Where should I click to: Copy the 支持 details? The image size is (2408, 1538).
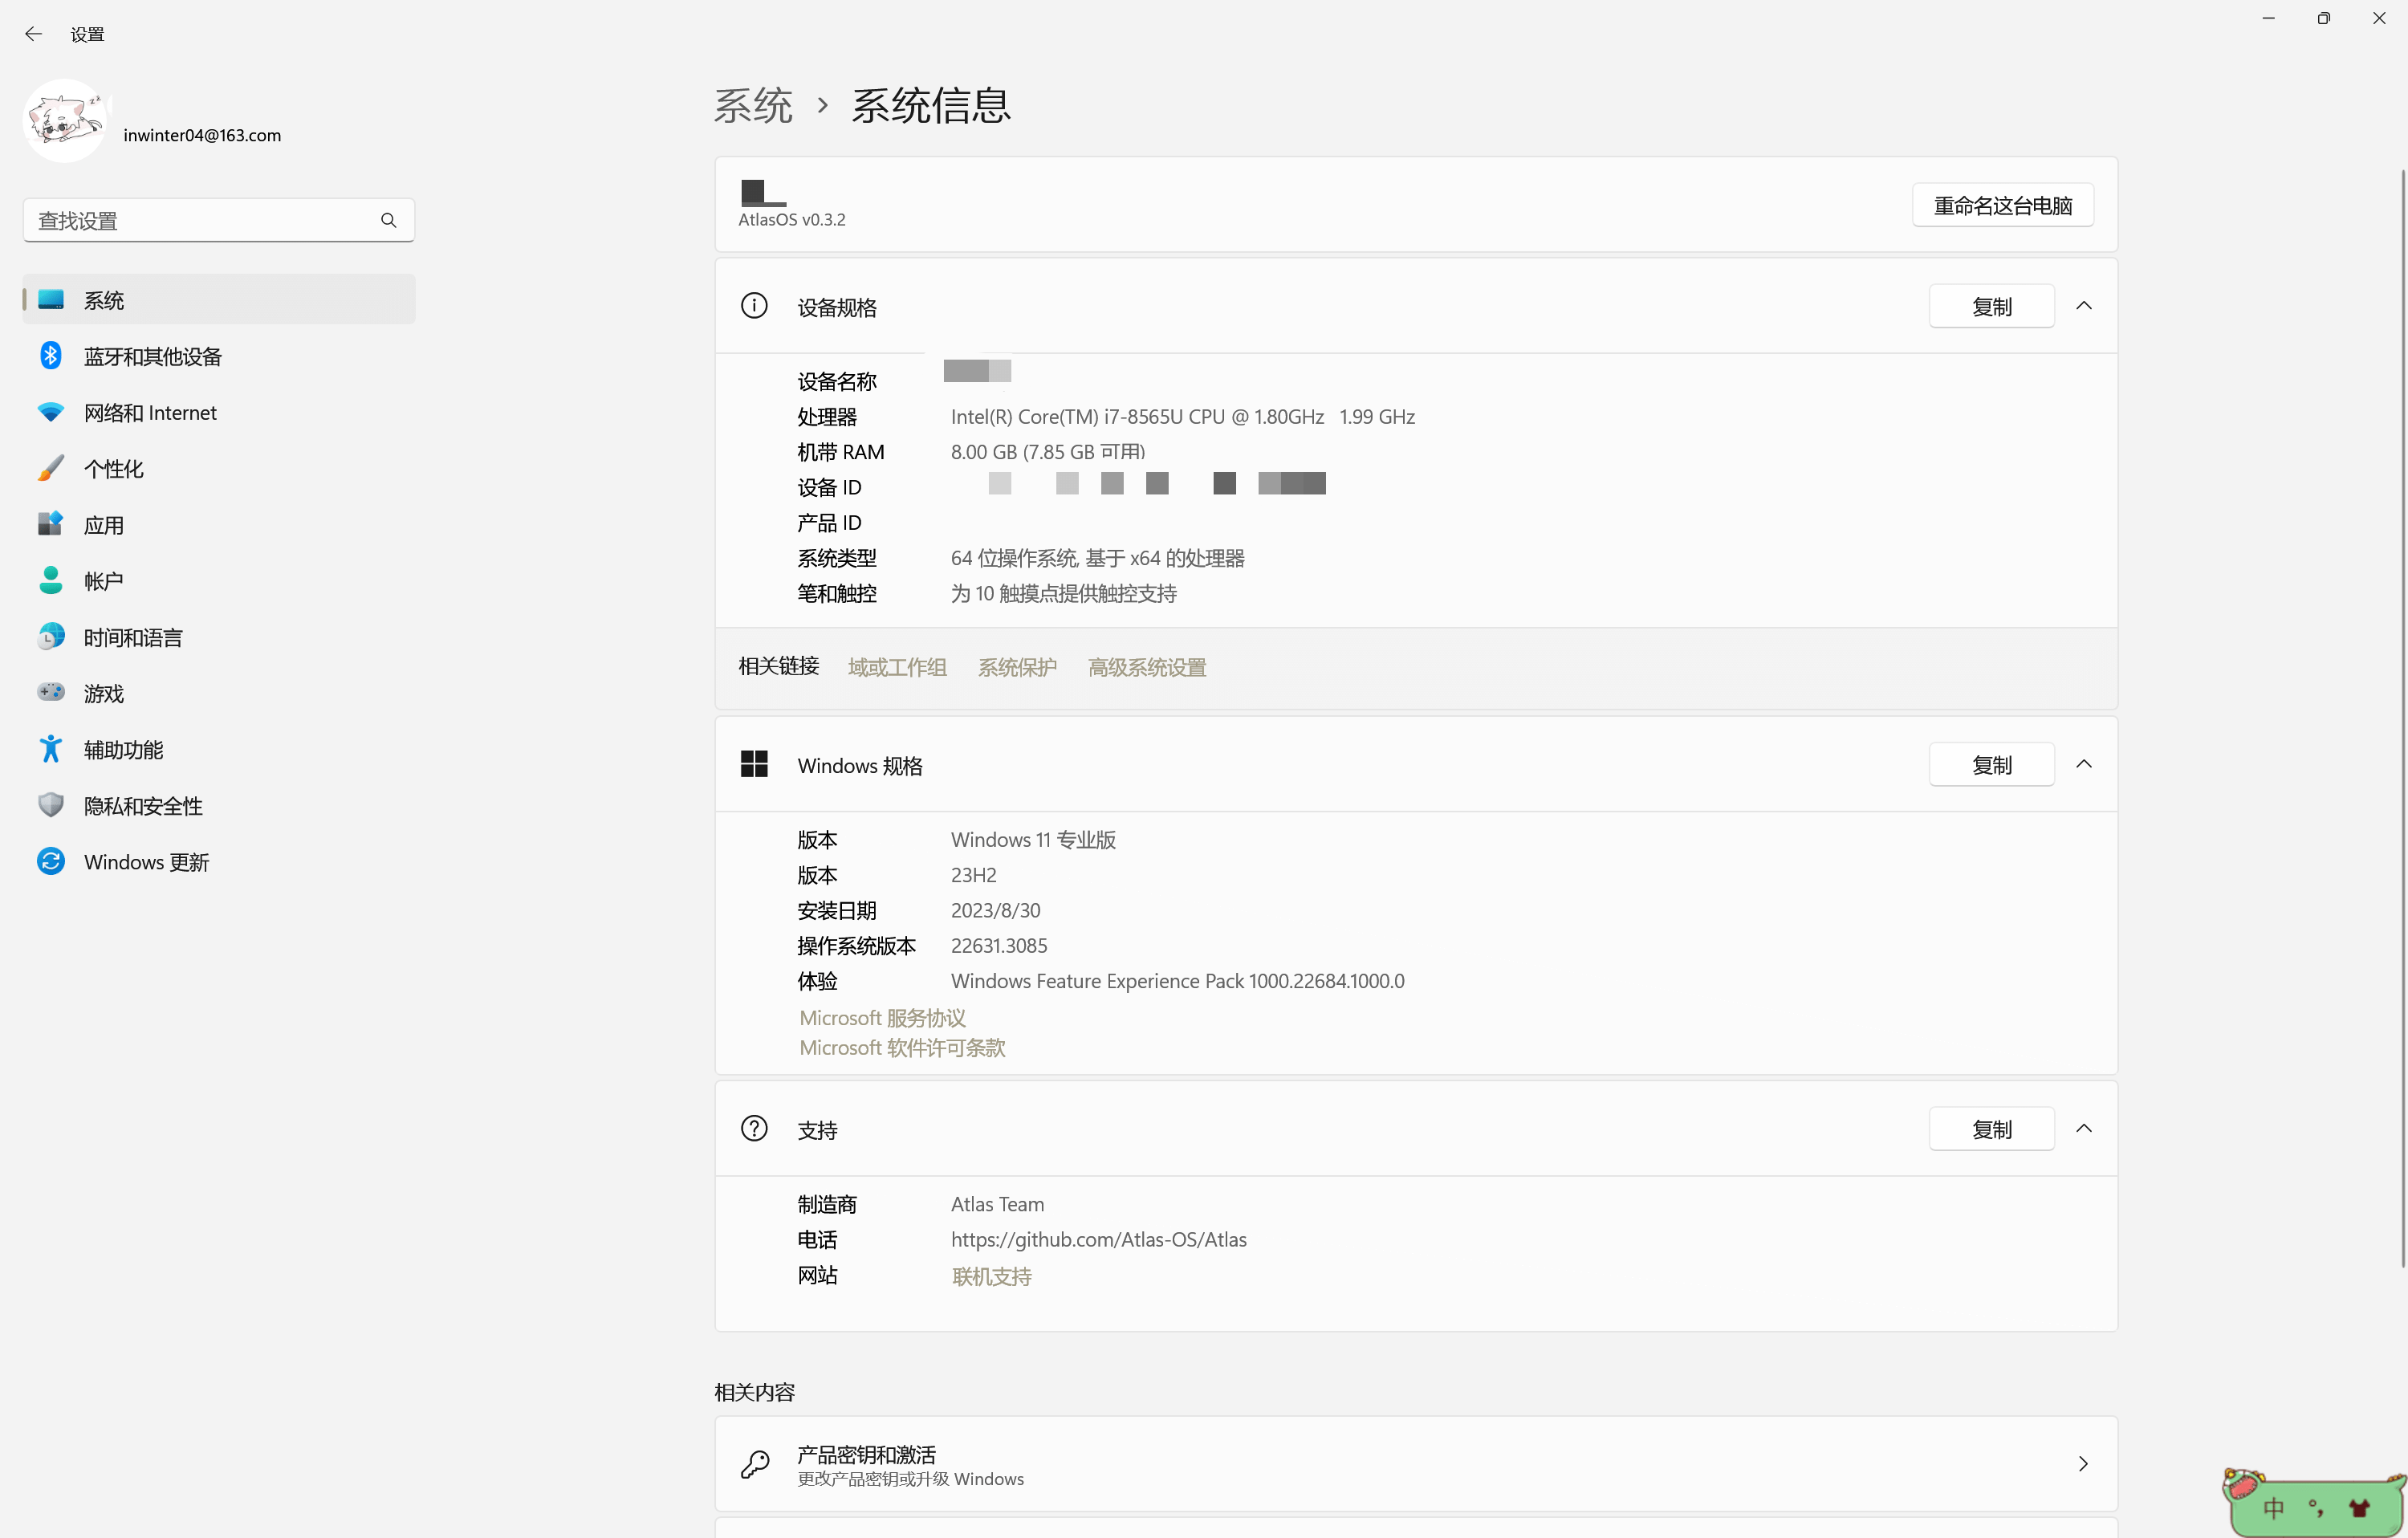click(x=1991, y=1128)
